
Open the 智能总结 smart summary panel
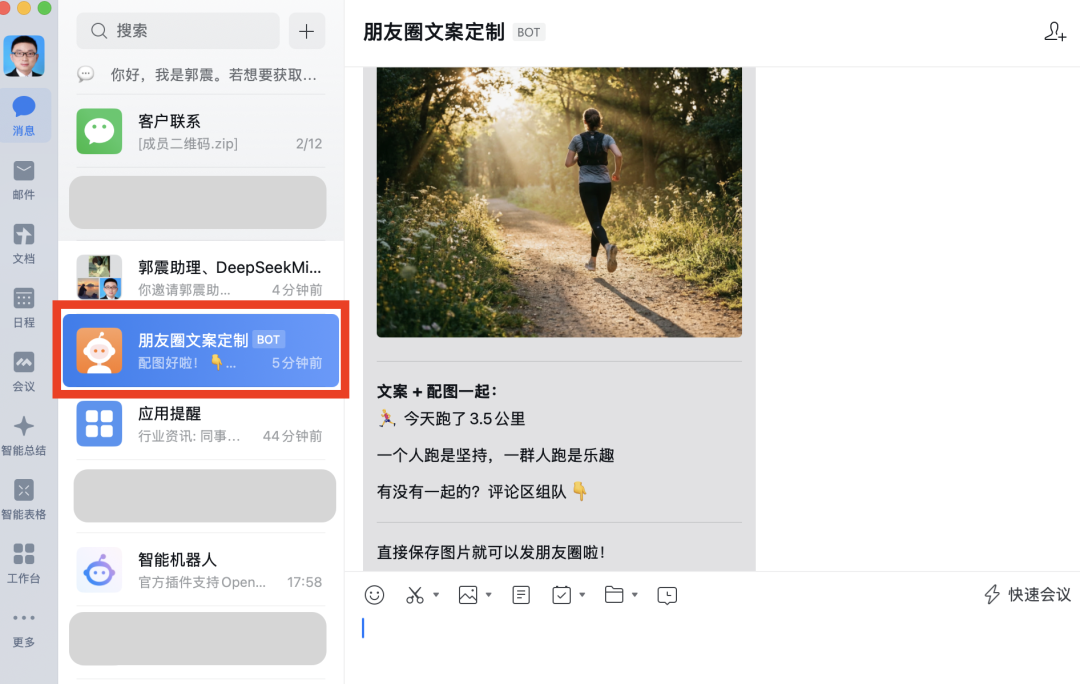(25, 432)
